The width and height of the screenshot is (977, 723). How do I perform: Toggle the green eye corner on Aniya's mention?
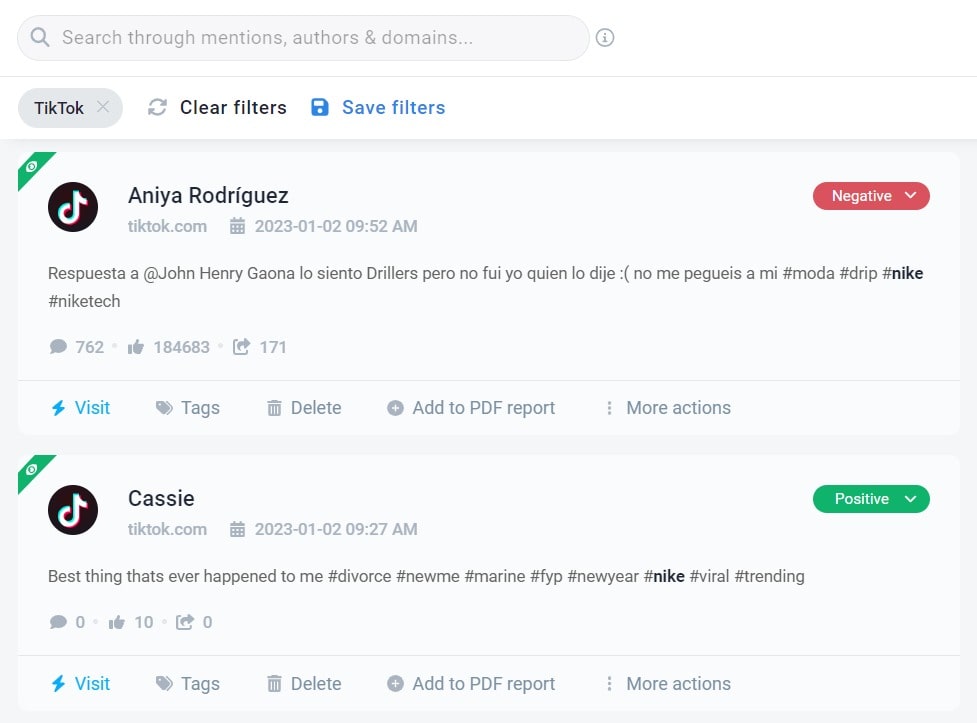[32, 166]
